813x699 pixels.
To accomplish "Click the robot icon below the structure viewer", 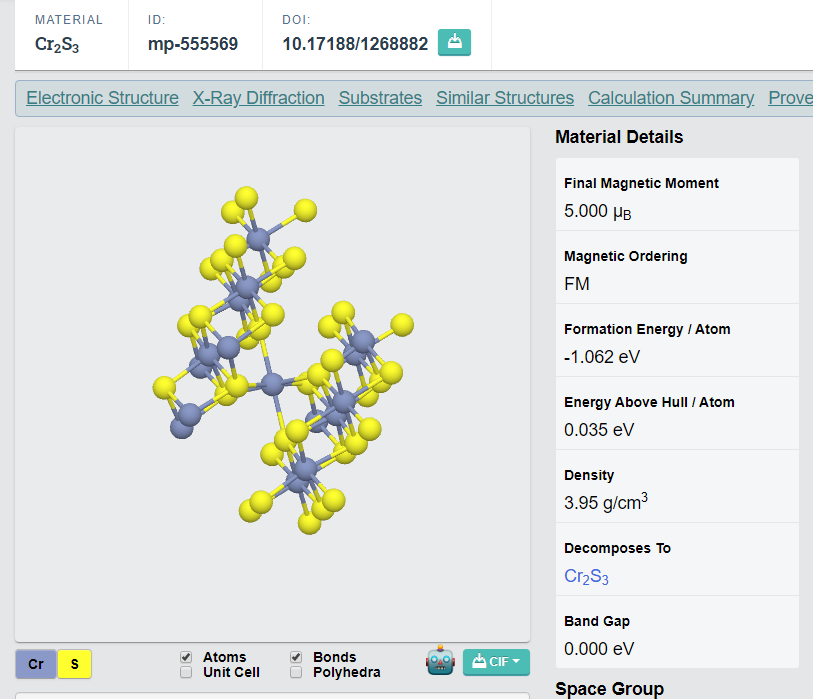I will [440, 661].
